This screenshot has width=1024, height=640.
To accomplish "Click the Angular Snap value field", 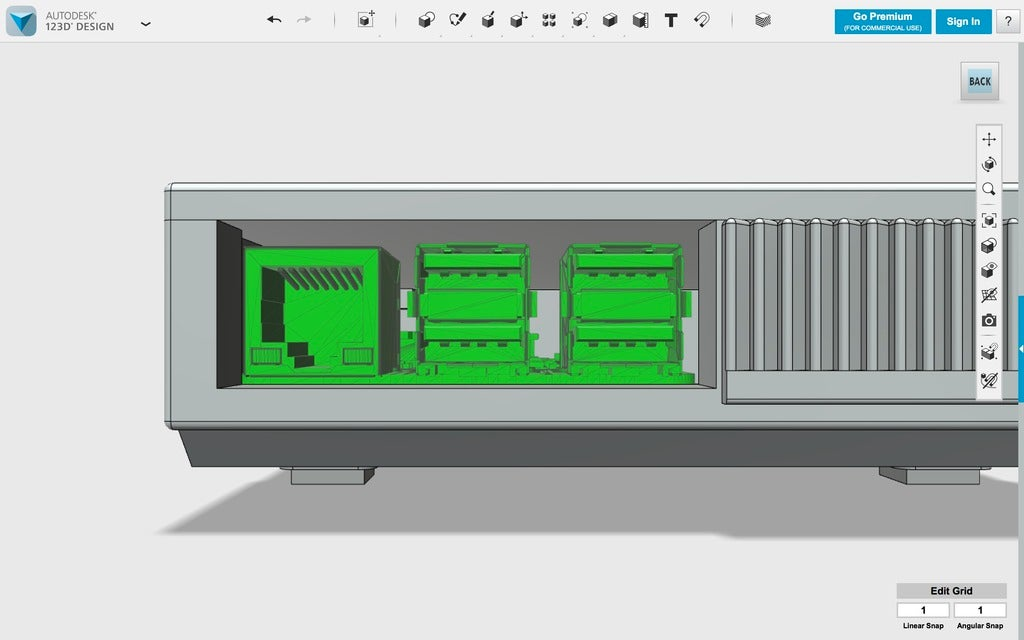I will click(980, 610).
